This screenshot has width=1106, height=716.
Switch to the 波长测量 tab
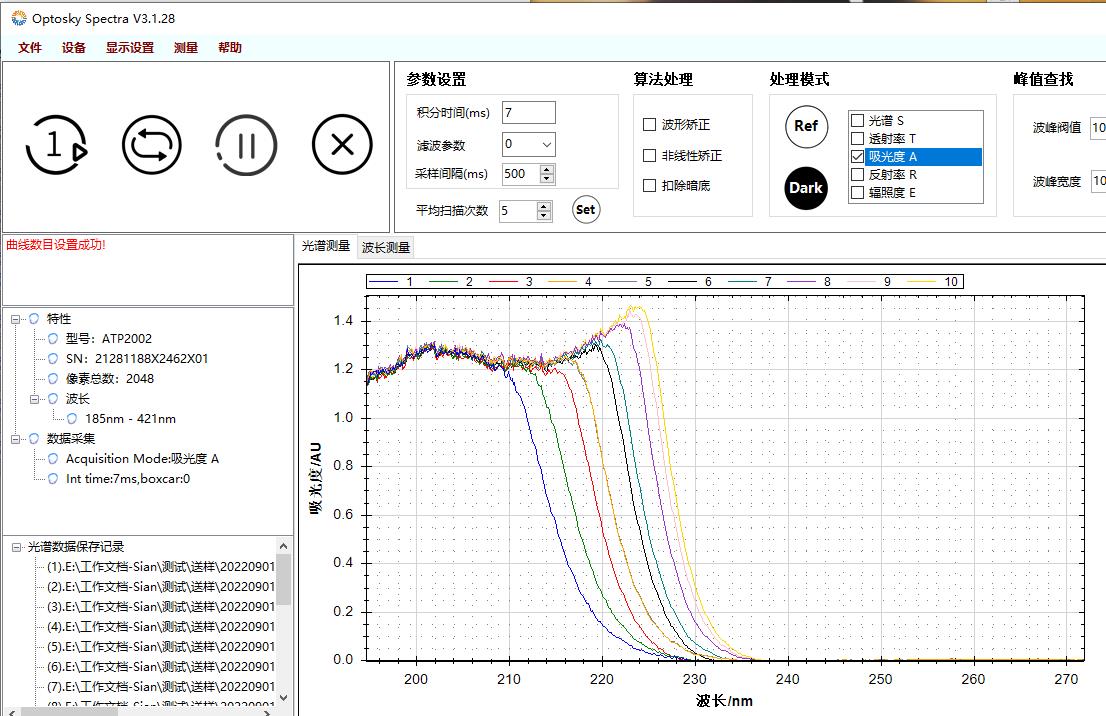coord(386,247)
